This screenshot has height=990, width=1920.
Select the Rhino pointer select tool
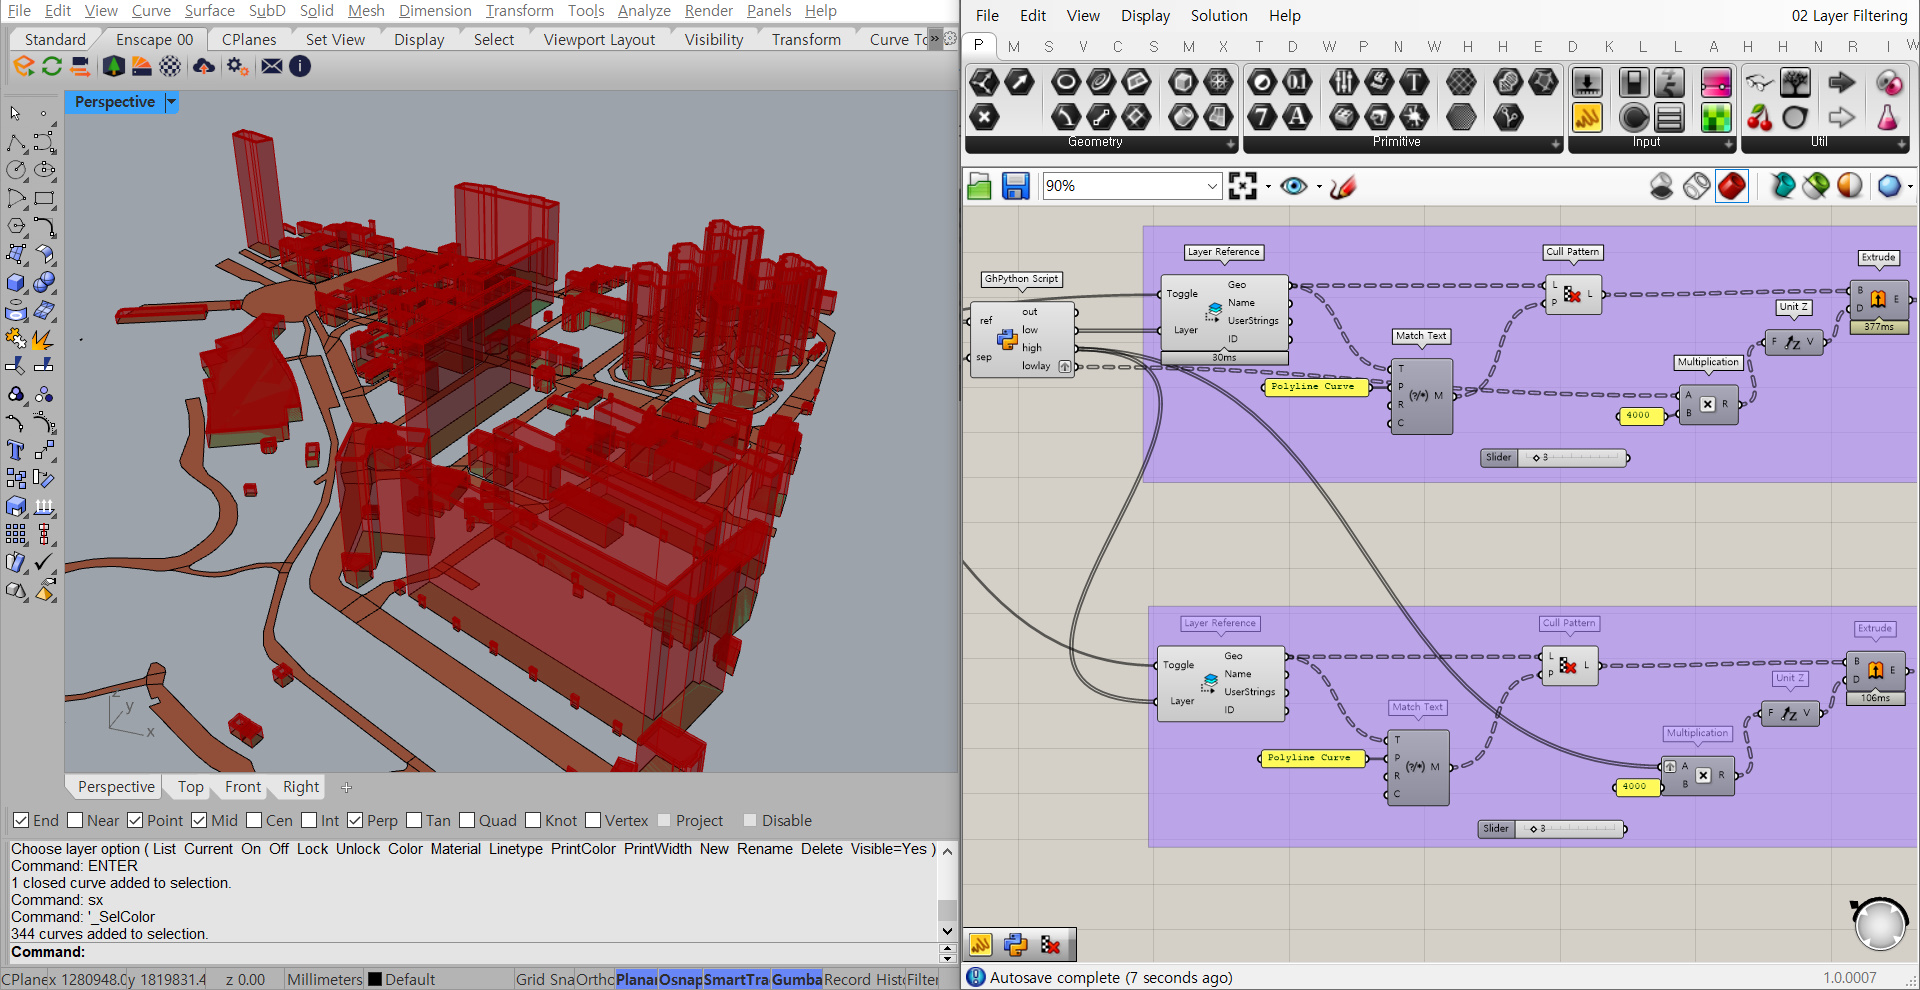click(16, 114)
